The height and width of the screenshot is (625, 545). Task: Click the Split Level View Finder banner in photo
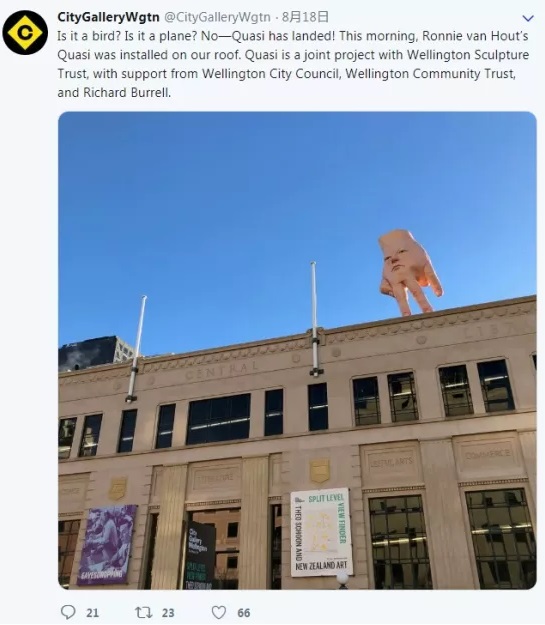(321, 532)
